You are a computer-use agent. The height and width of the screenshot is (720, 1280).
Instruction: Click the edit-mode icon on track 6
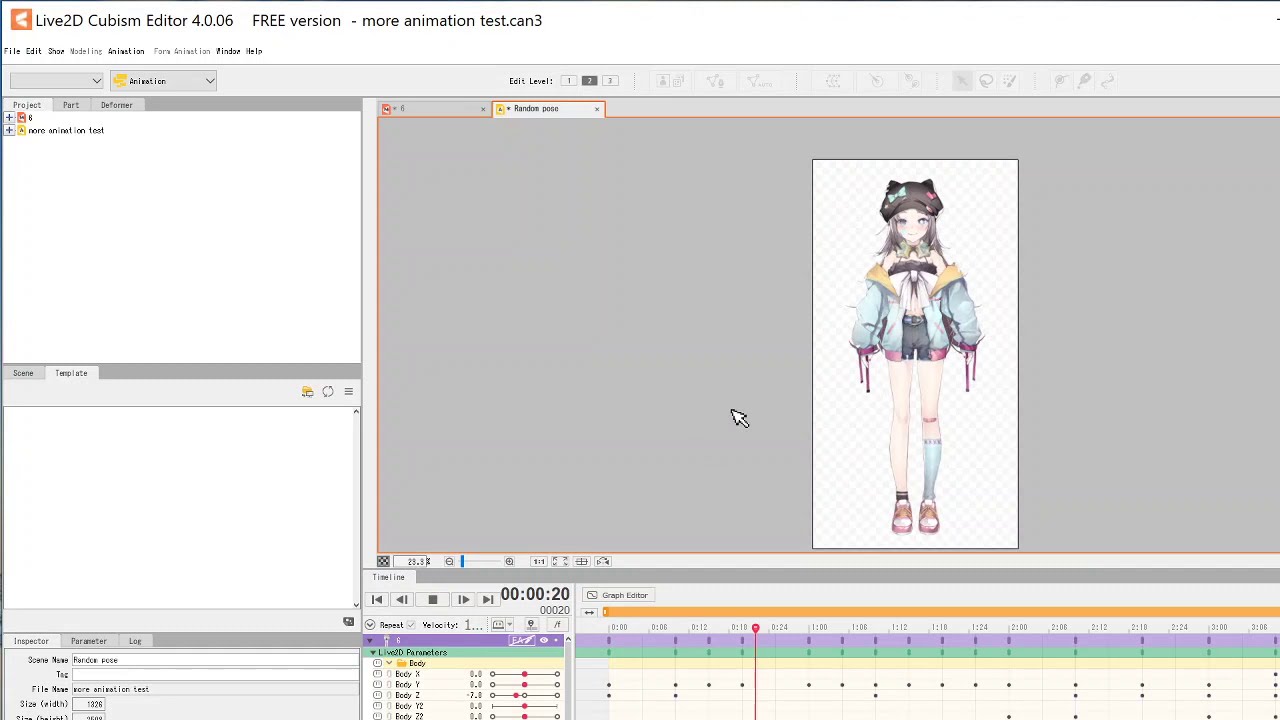[x=522, y=640]
